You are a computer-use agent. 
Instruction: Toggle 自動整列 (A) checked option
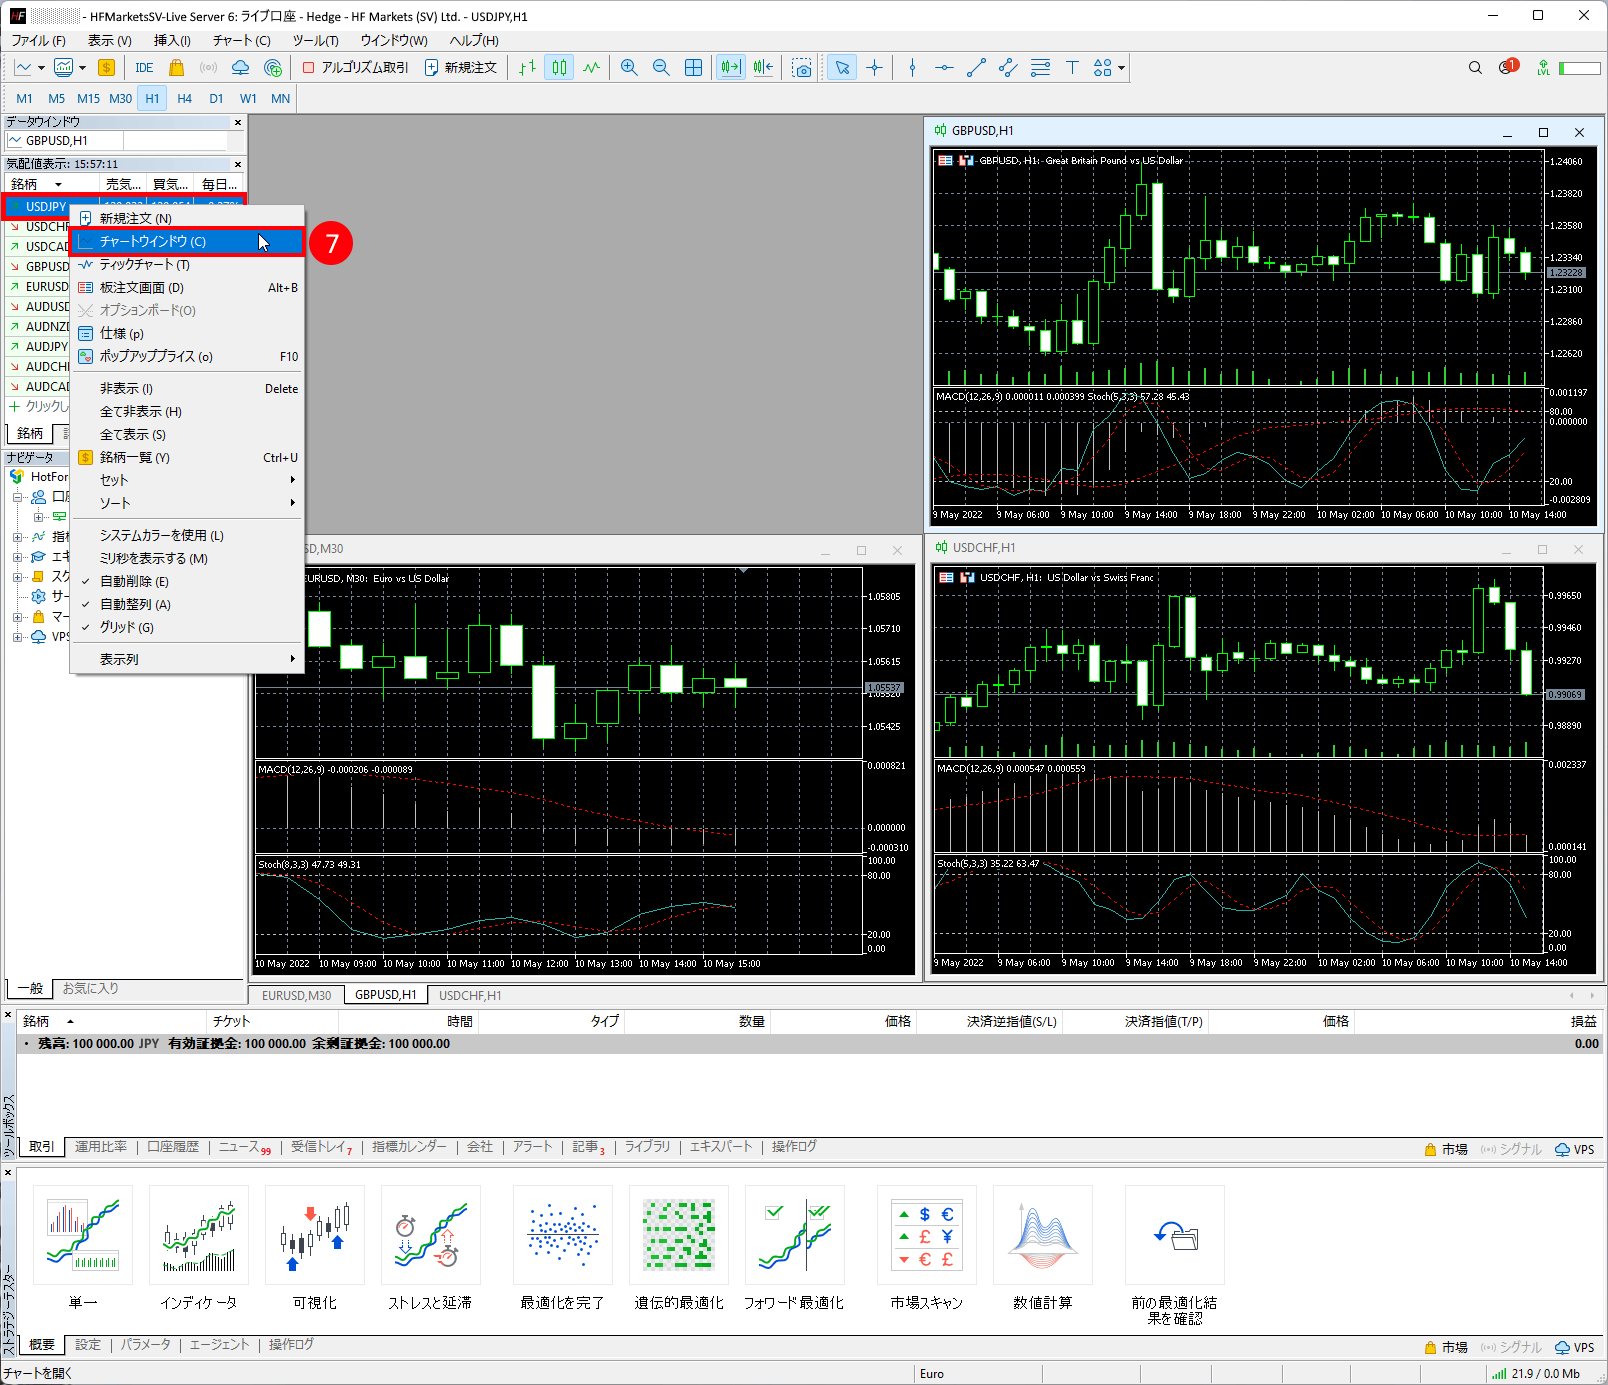click(x=135, y=604)
